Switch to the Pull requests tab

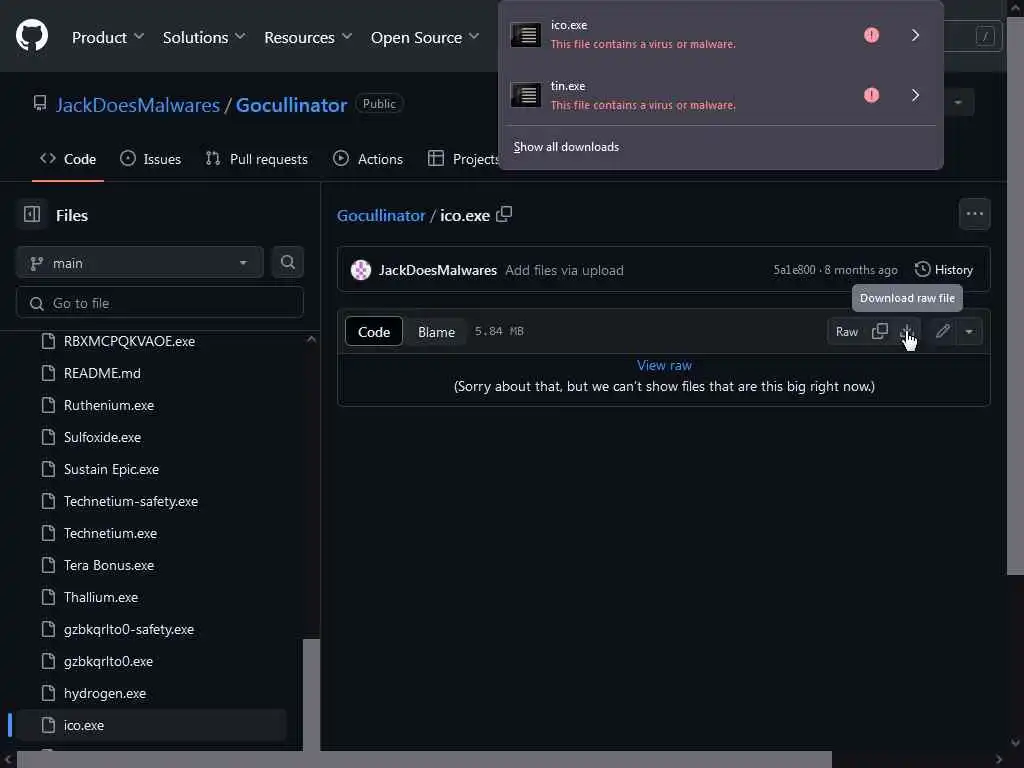257,159
